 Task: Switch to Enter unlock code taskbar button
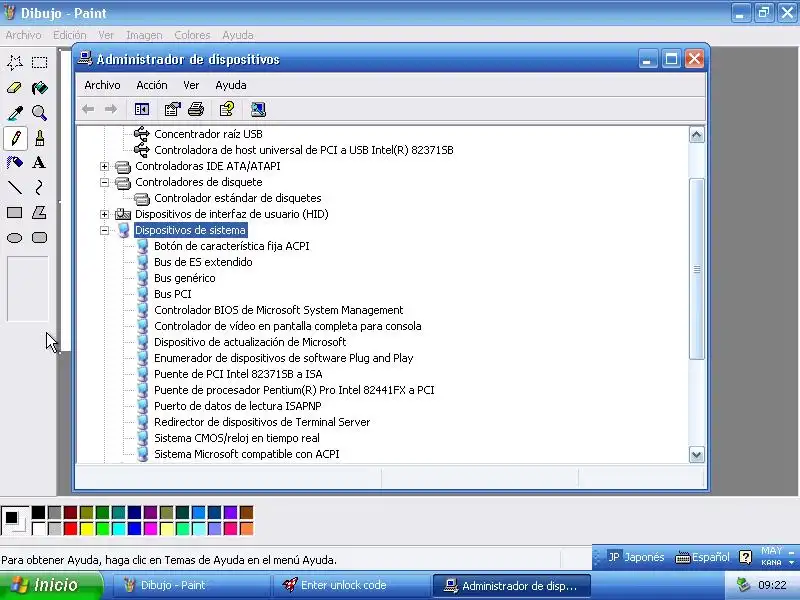pyautogui.click(x=352, y=585)
